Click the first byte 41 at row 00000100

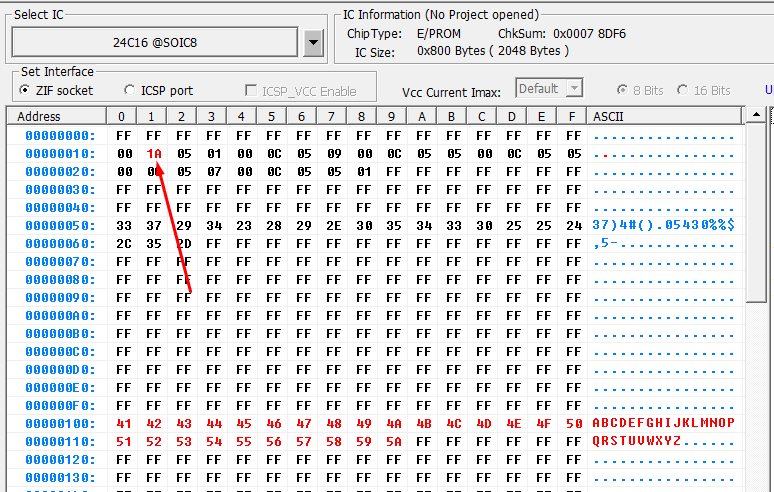pos(124,423)
